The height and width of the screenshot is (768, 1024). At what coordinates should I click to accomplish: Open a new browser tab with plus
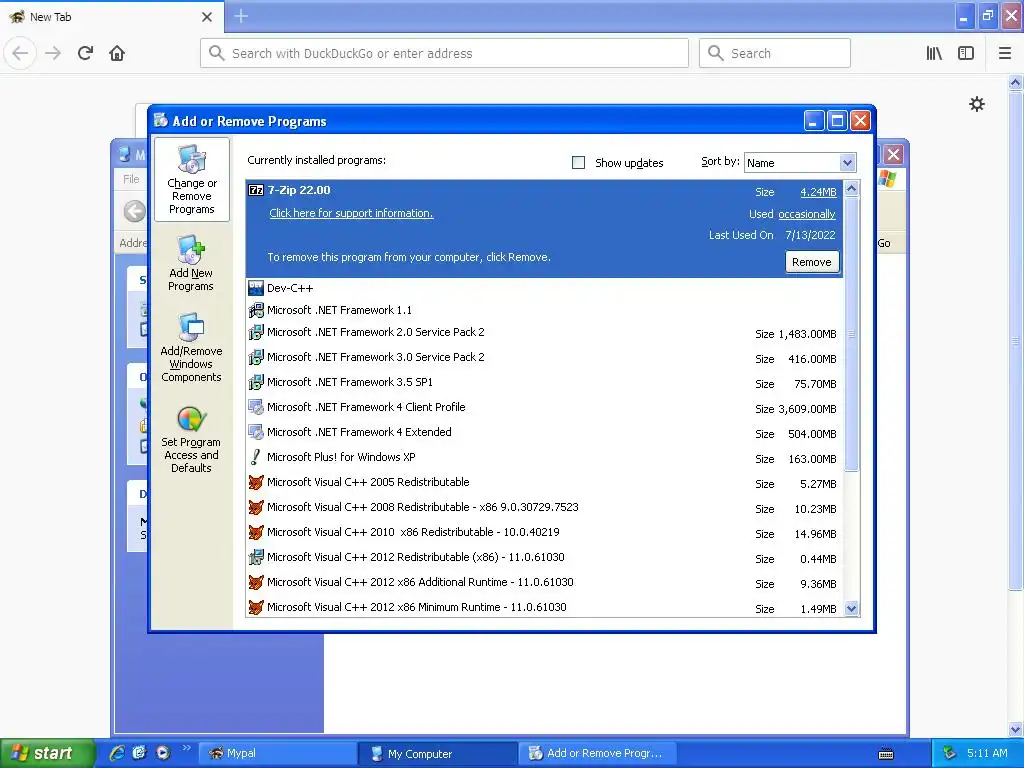pyautogui.click(x=241, y=16)
